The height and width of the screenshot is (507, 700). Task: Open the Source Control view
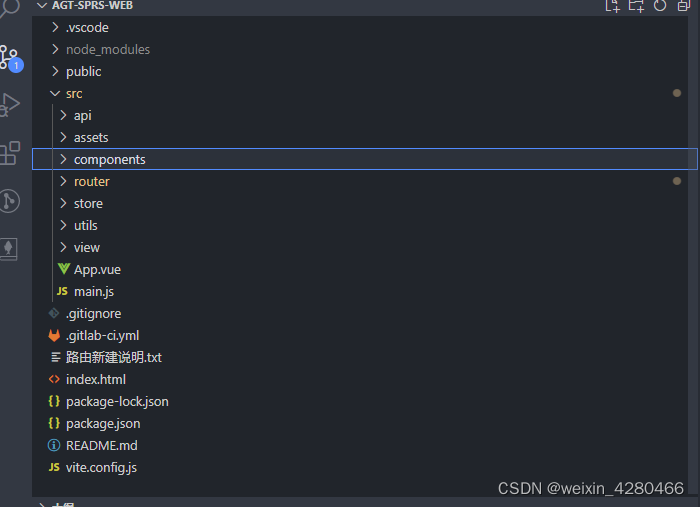click(x=11, y=58)
